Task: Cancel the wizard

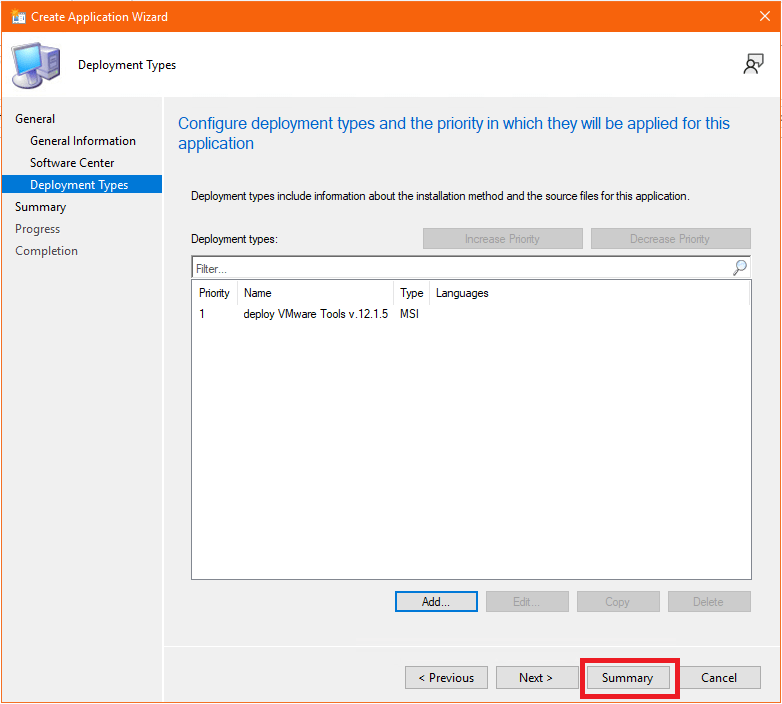Action: (x=719, y=678)
